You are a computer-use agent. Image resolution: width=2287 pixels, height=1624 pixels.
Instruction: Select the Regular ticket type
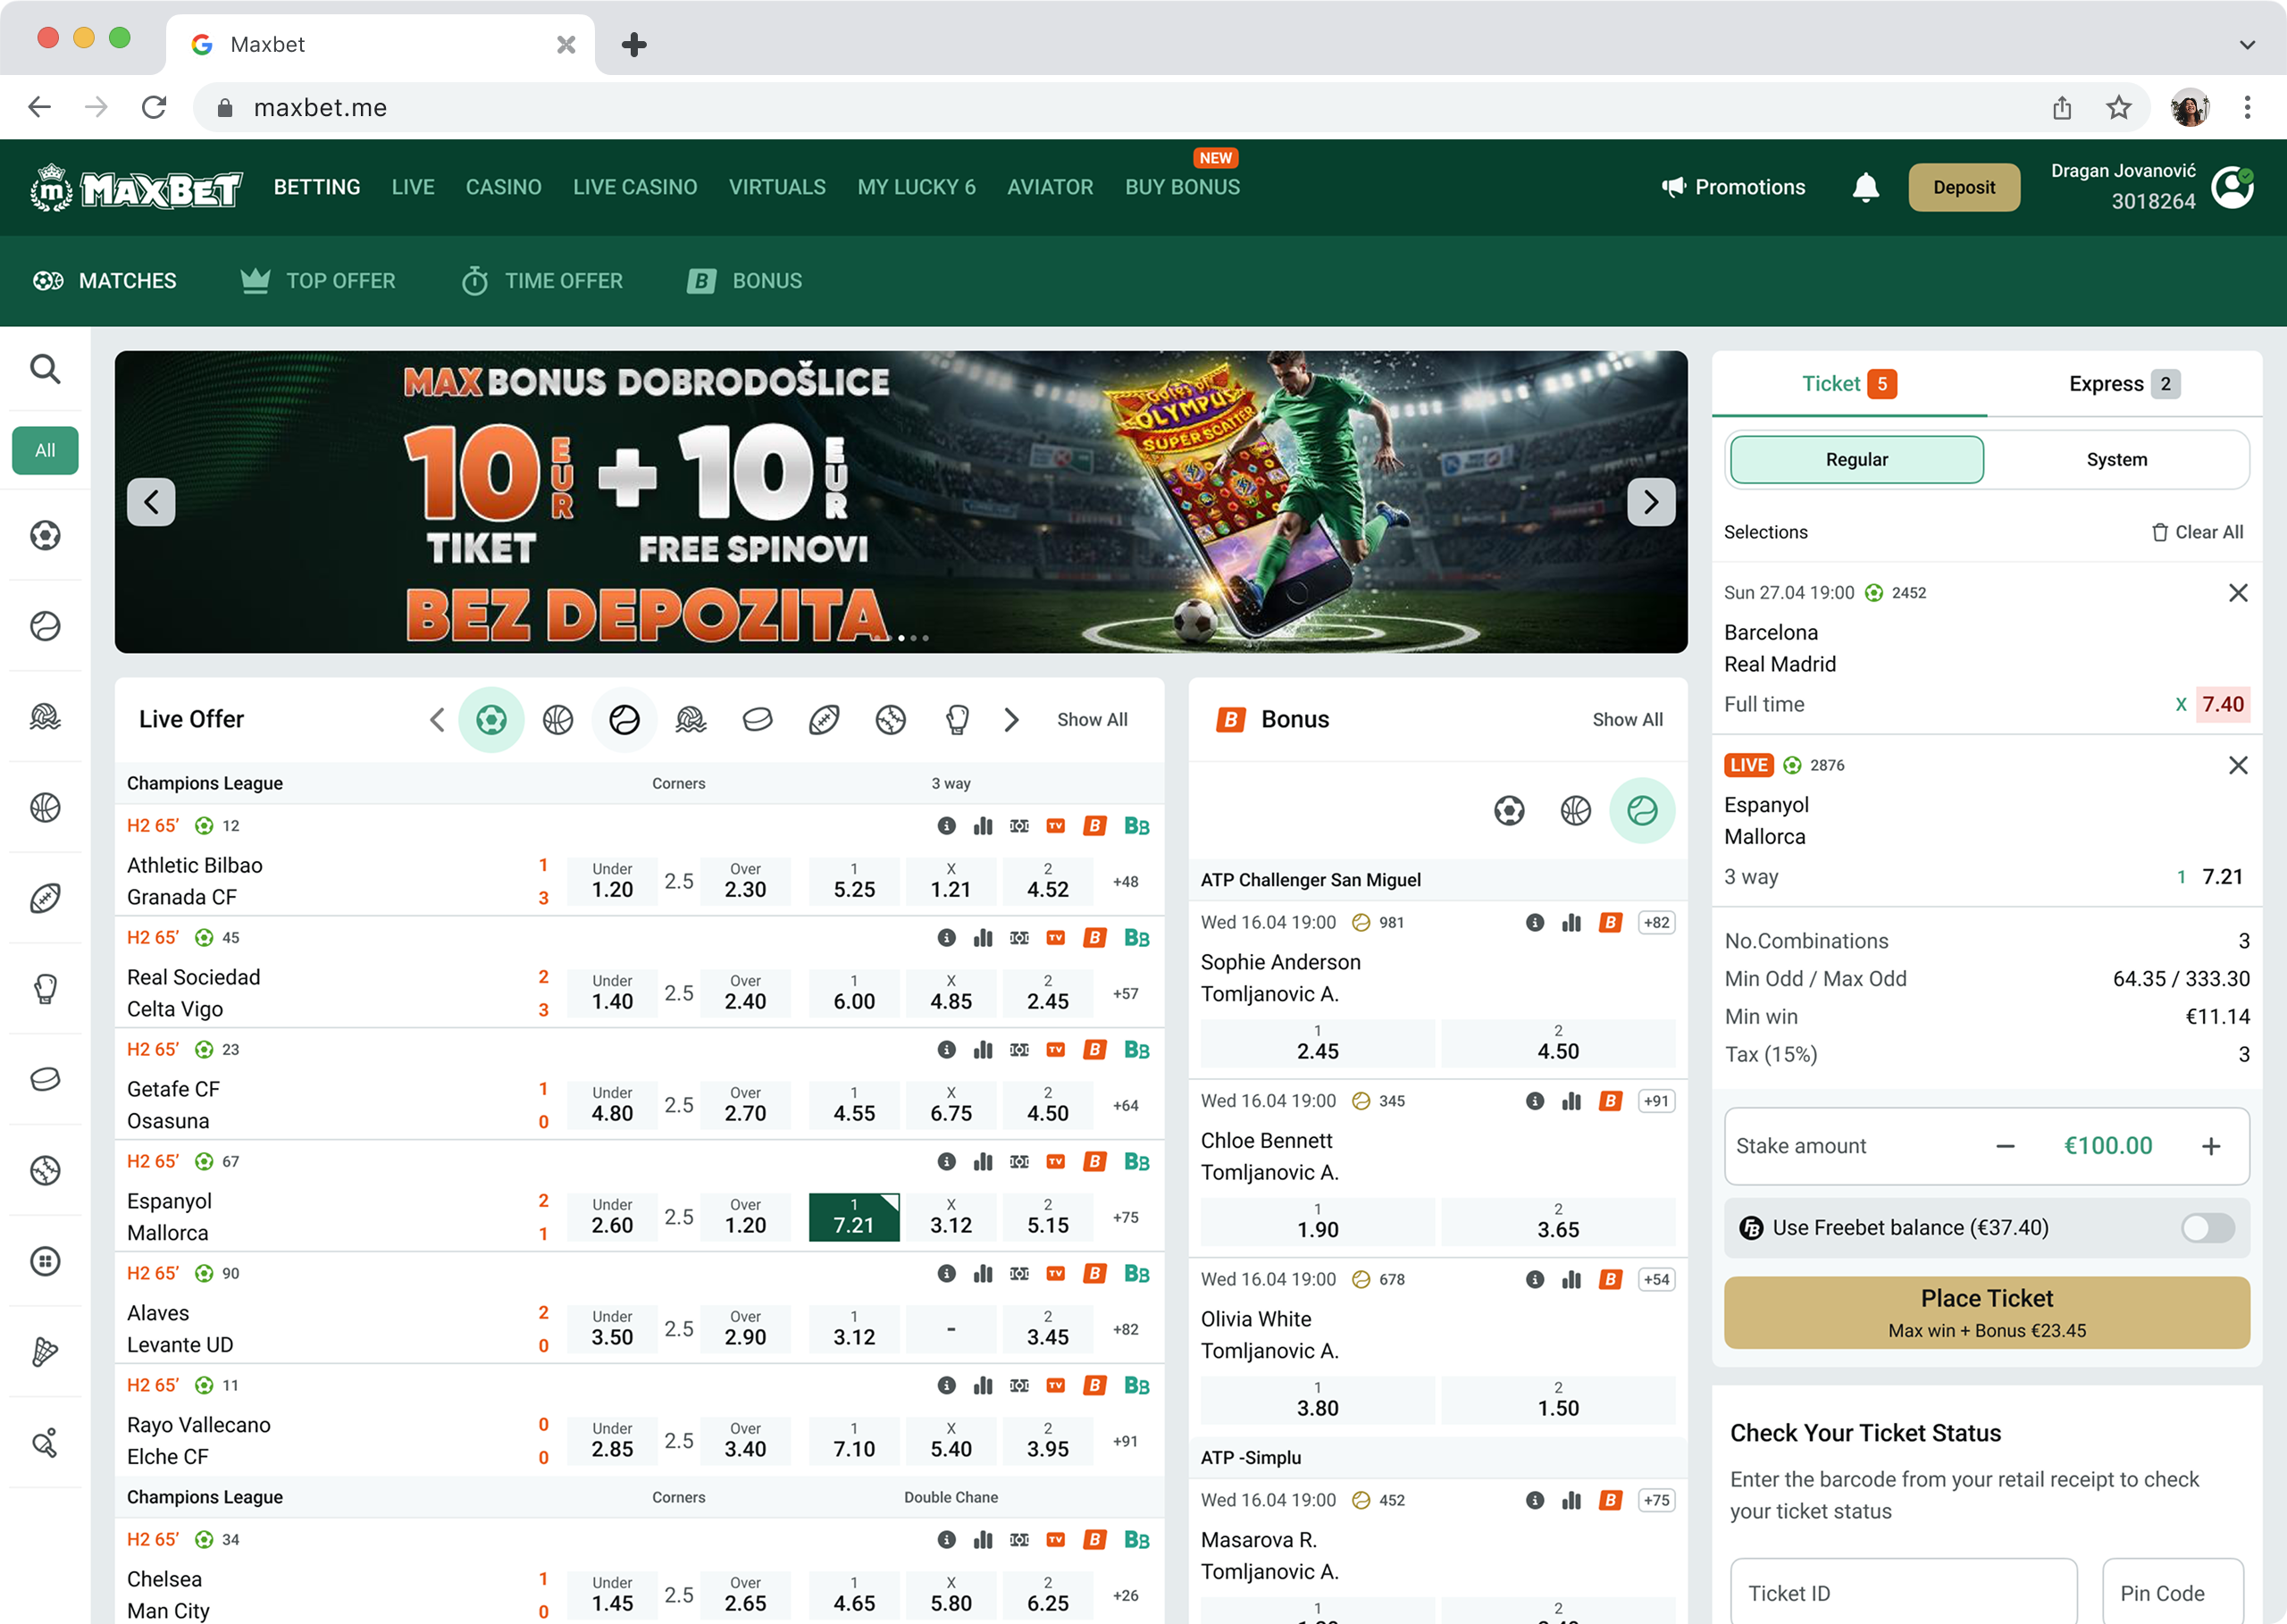(x=1856, y=460)
